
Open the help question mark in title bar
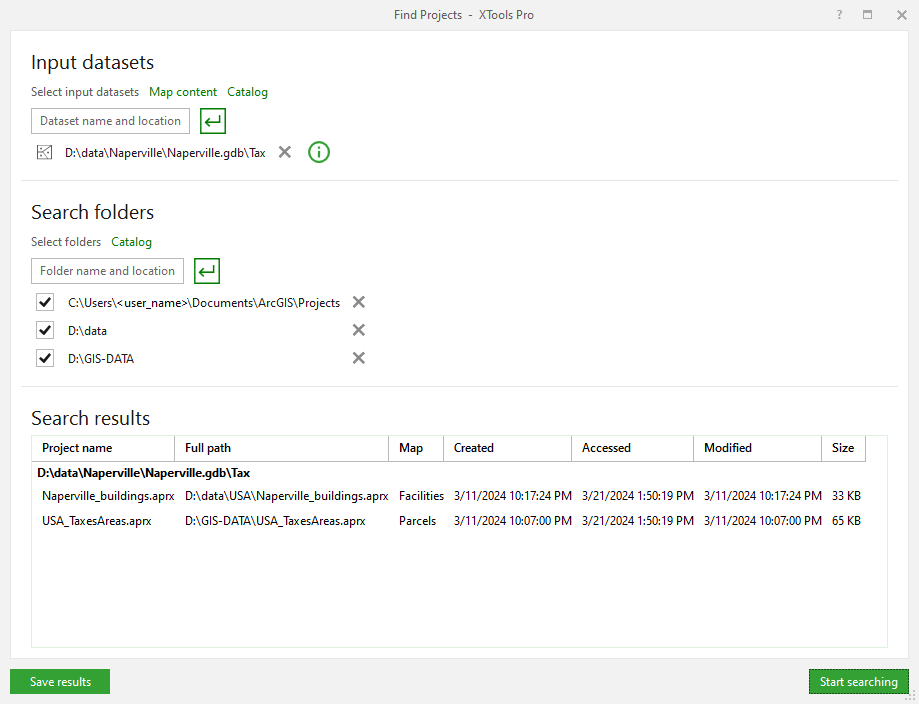point(839,15)
